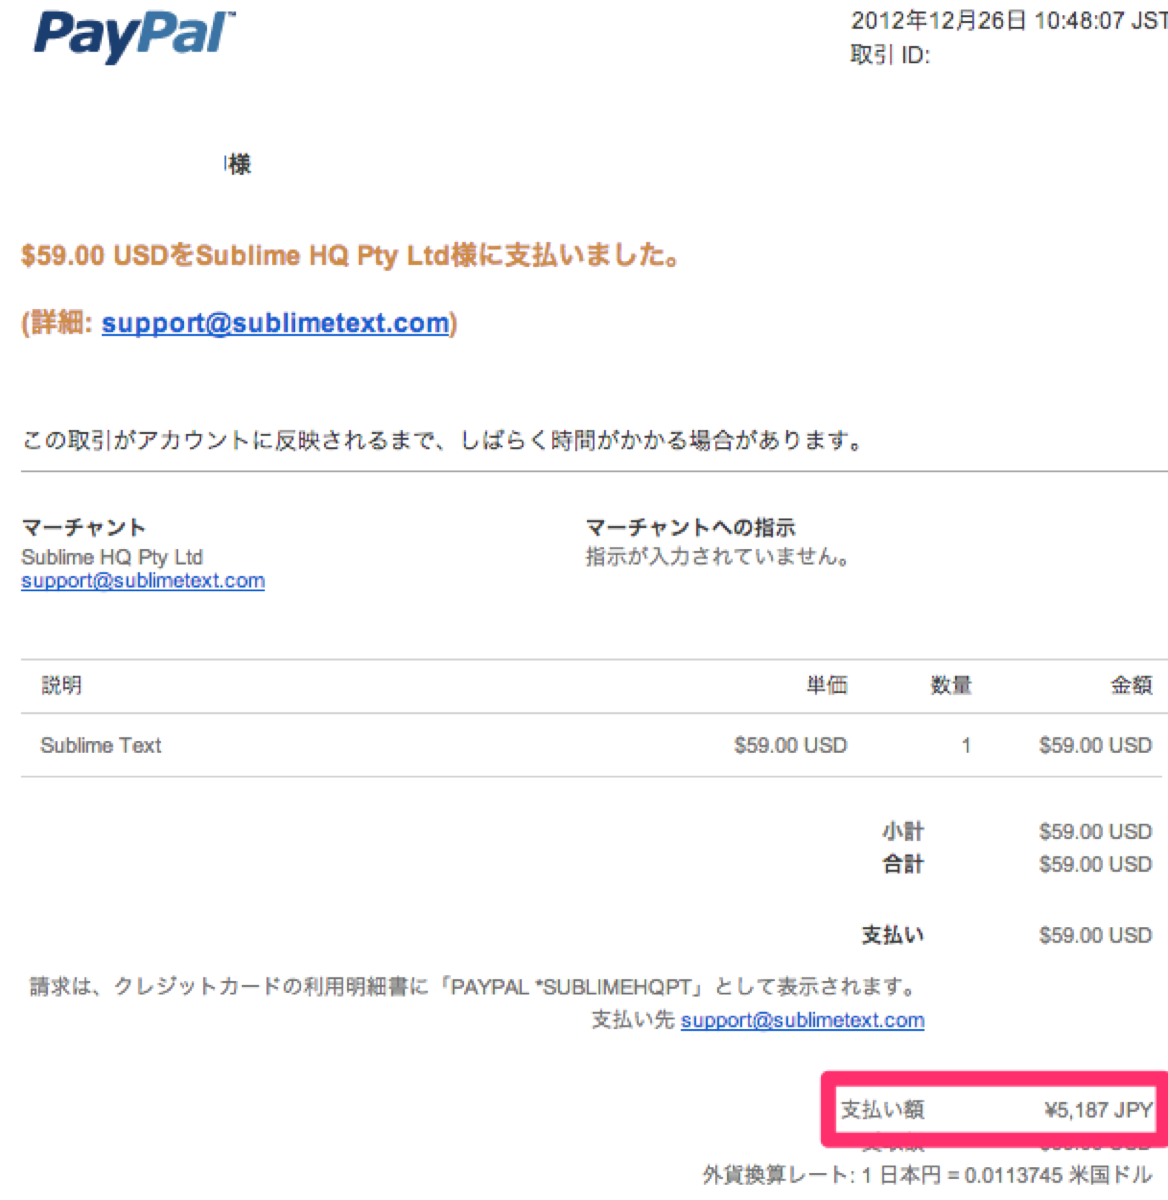Viewport: 1168px width, 1200px height.
Task: Click the orange $59.00 USD payment headline
Action: (351, 256)
